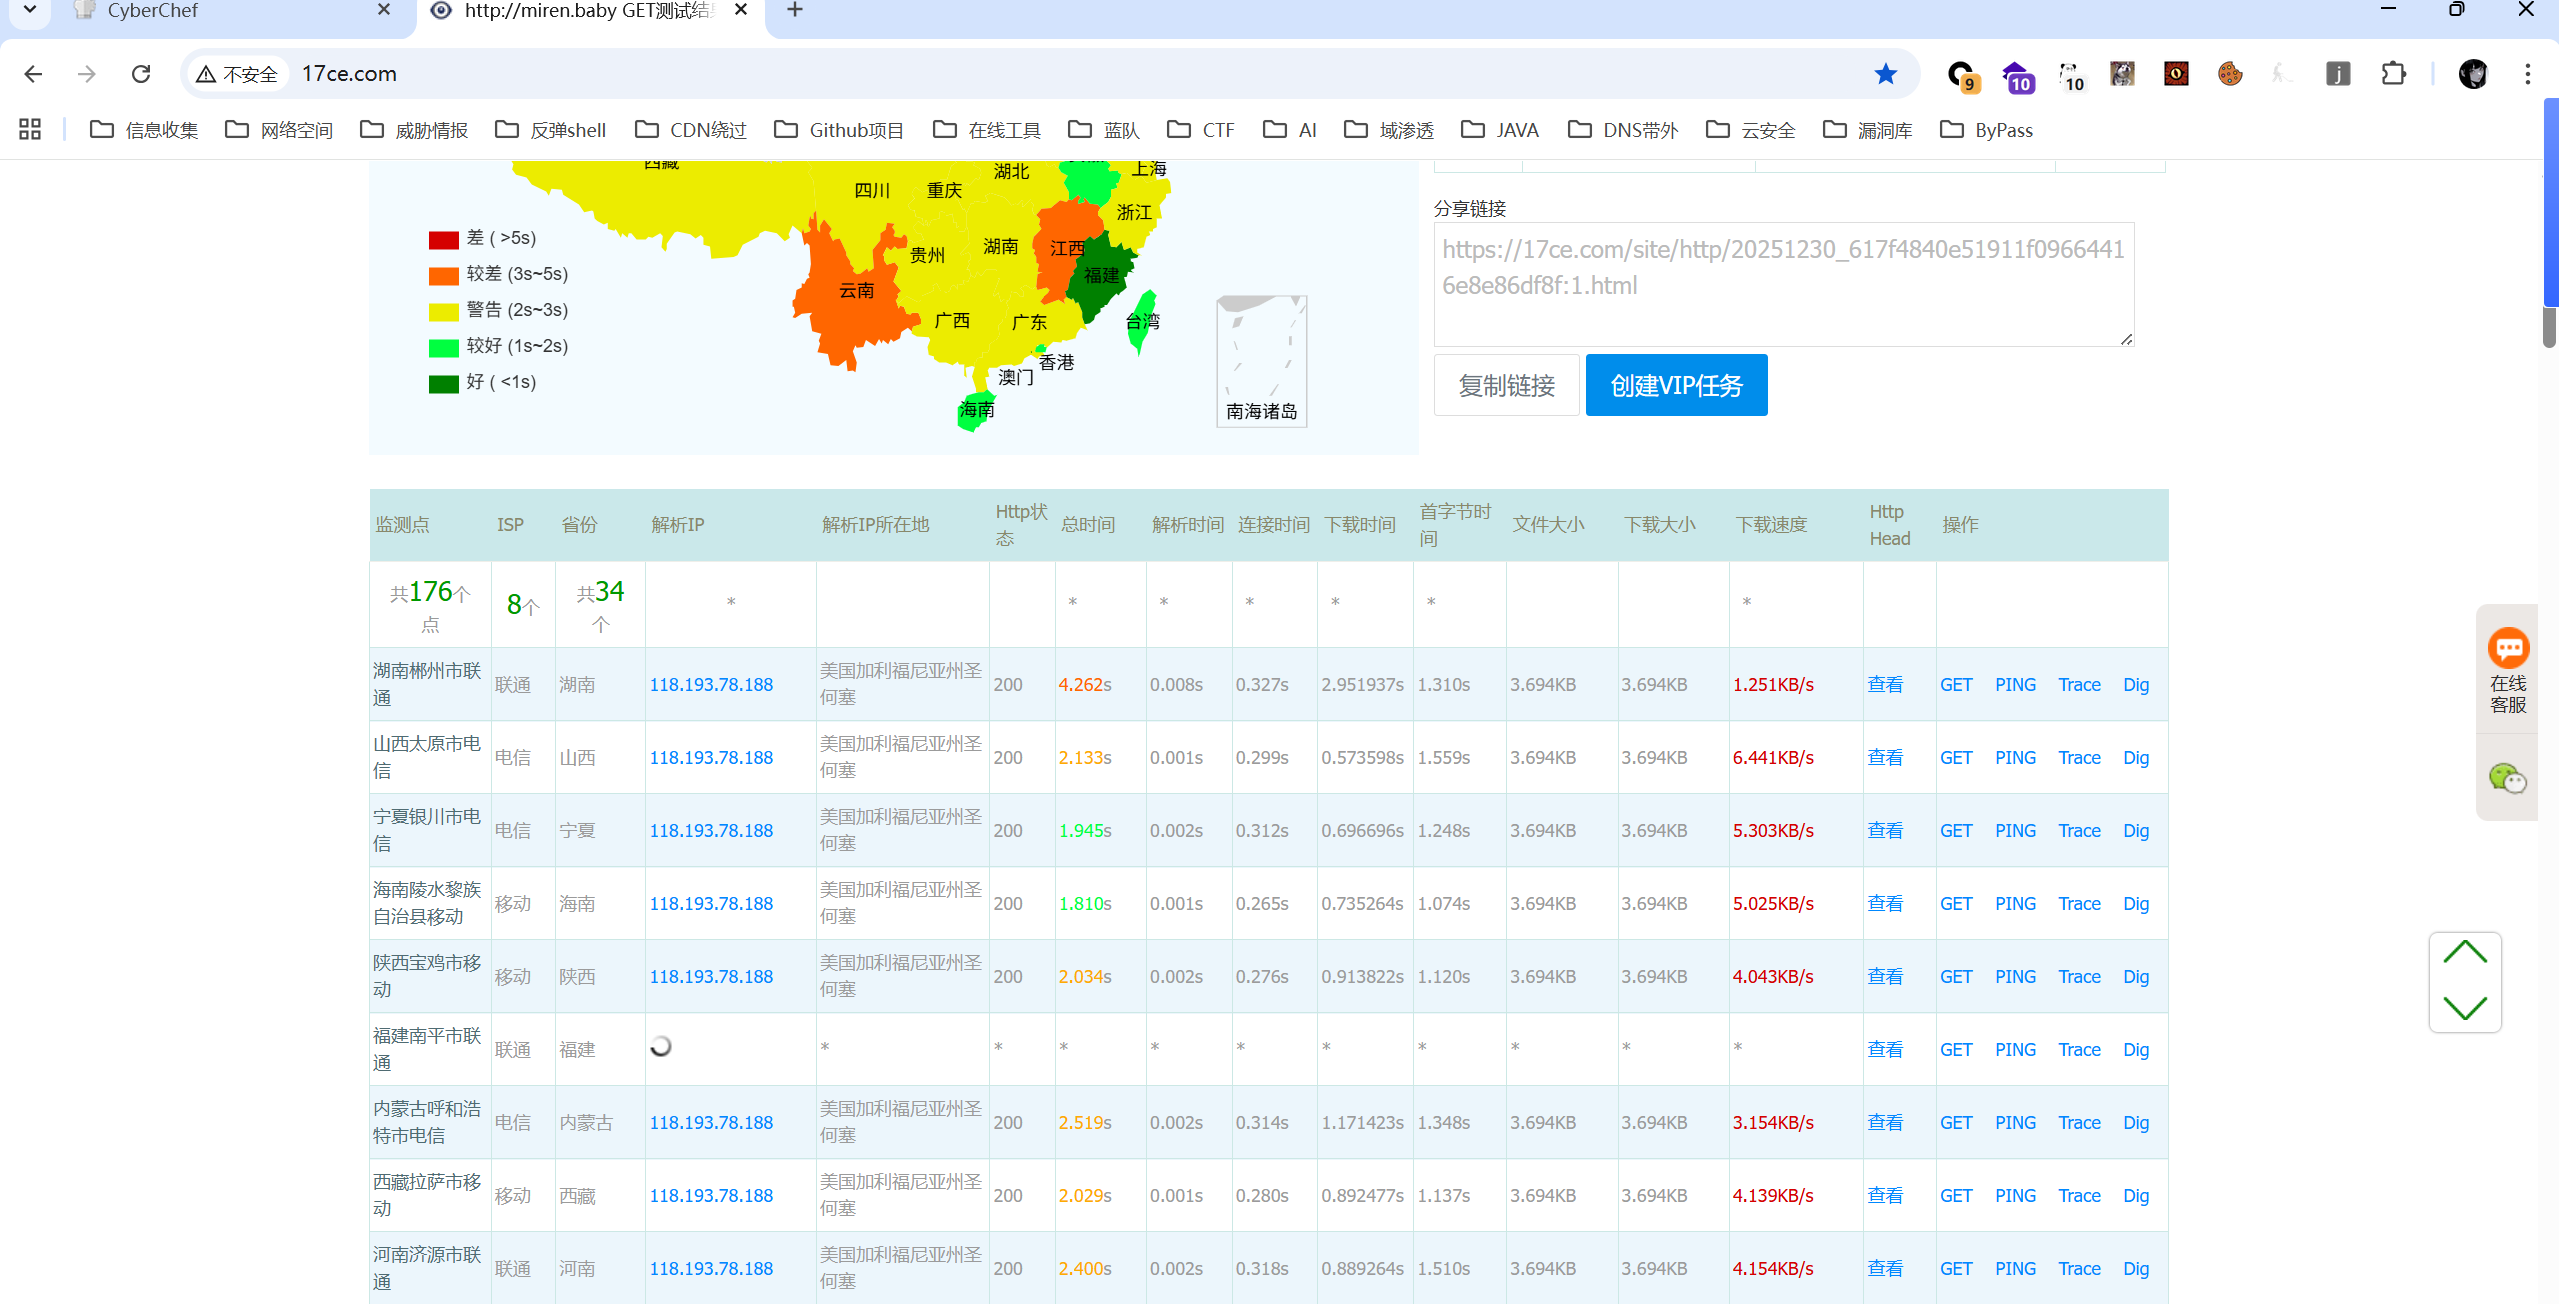Expand the CDN绕过 bookmark folder

click(691, 130)
